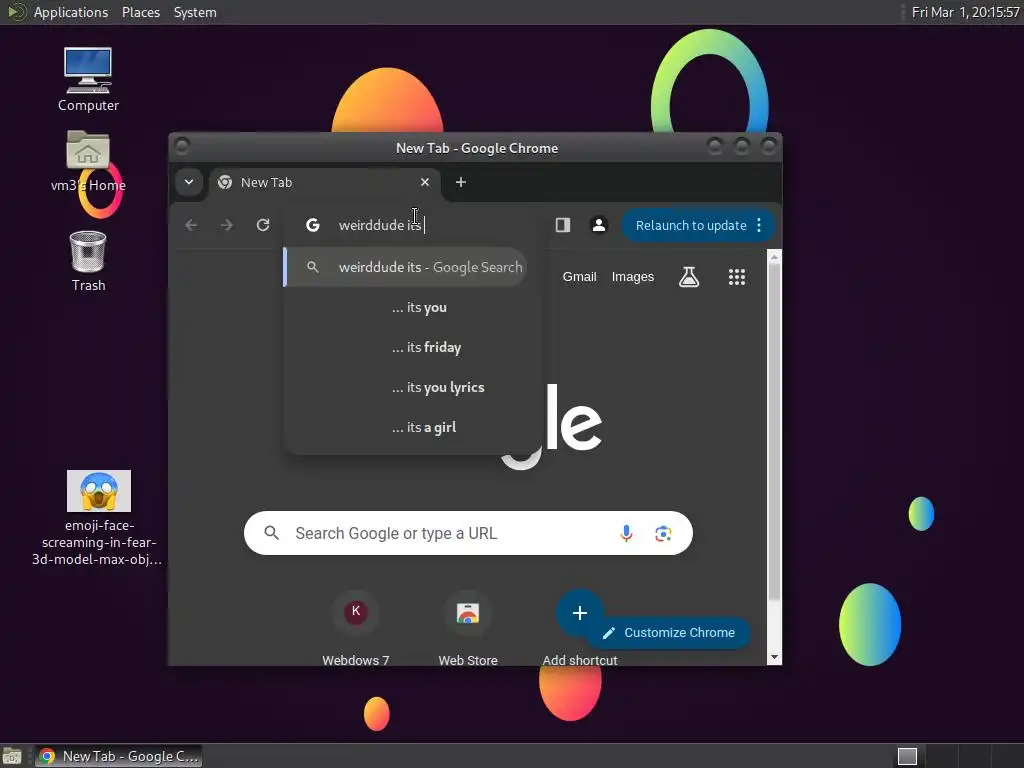
Task: Click the clock in the top panel
Action: (965, 12)
